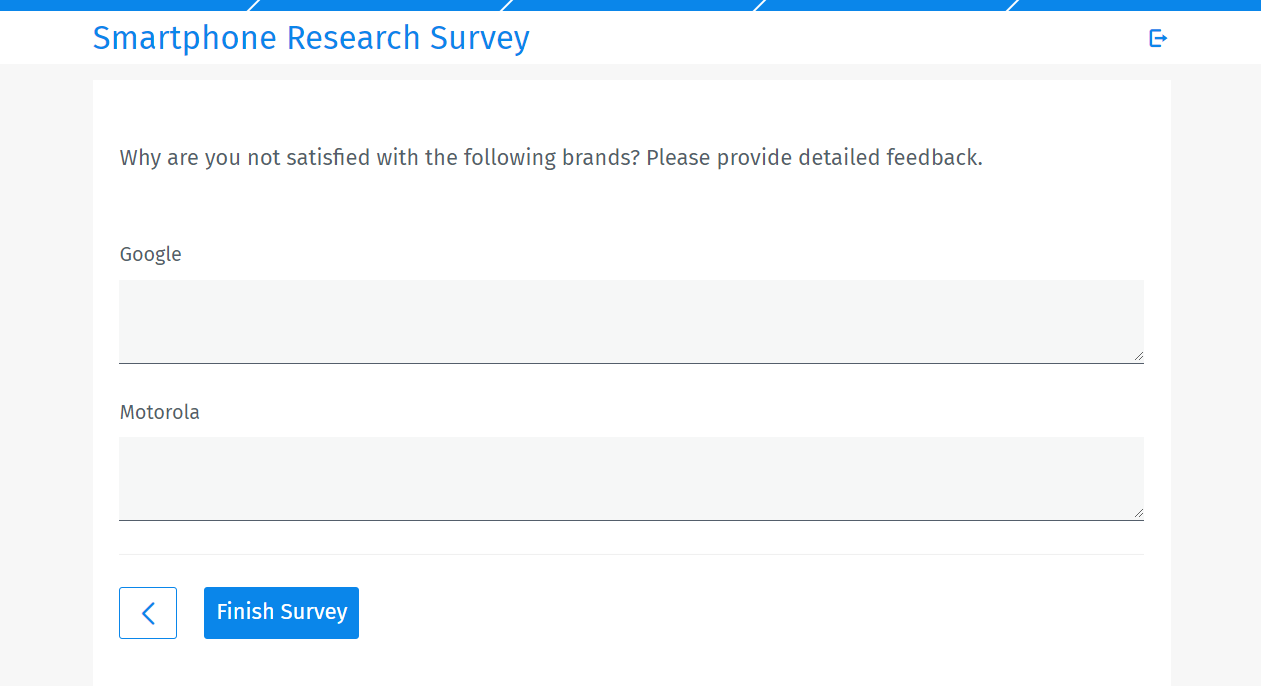This screenshot has width=1261, height=686.
Task: Select the Motorola label above its textbox
Action: pos(159,412)
